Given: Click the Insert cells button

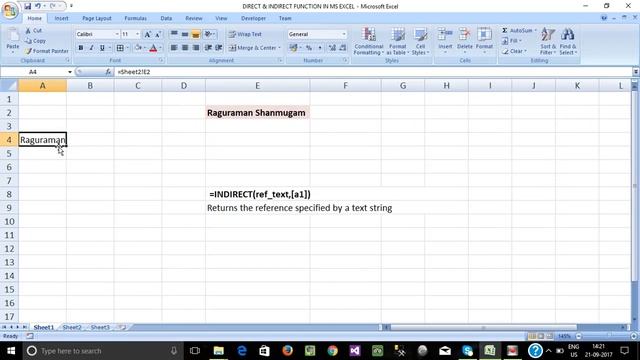Looking at the screenshot, I should [x=445, y=40].
